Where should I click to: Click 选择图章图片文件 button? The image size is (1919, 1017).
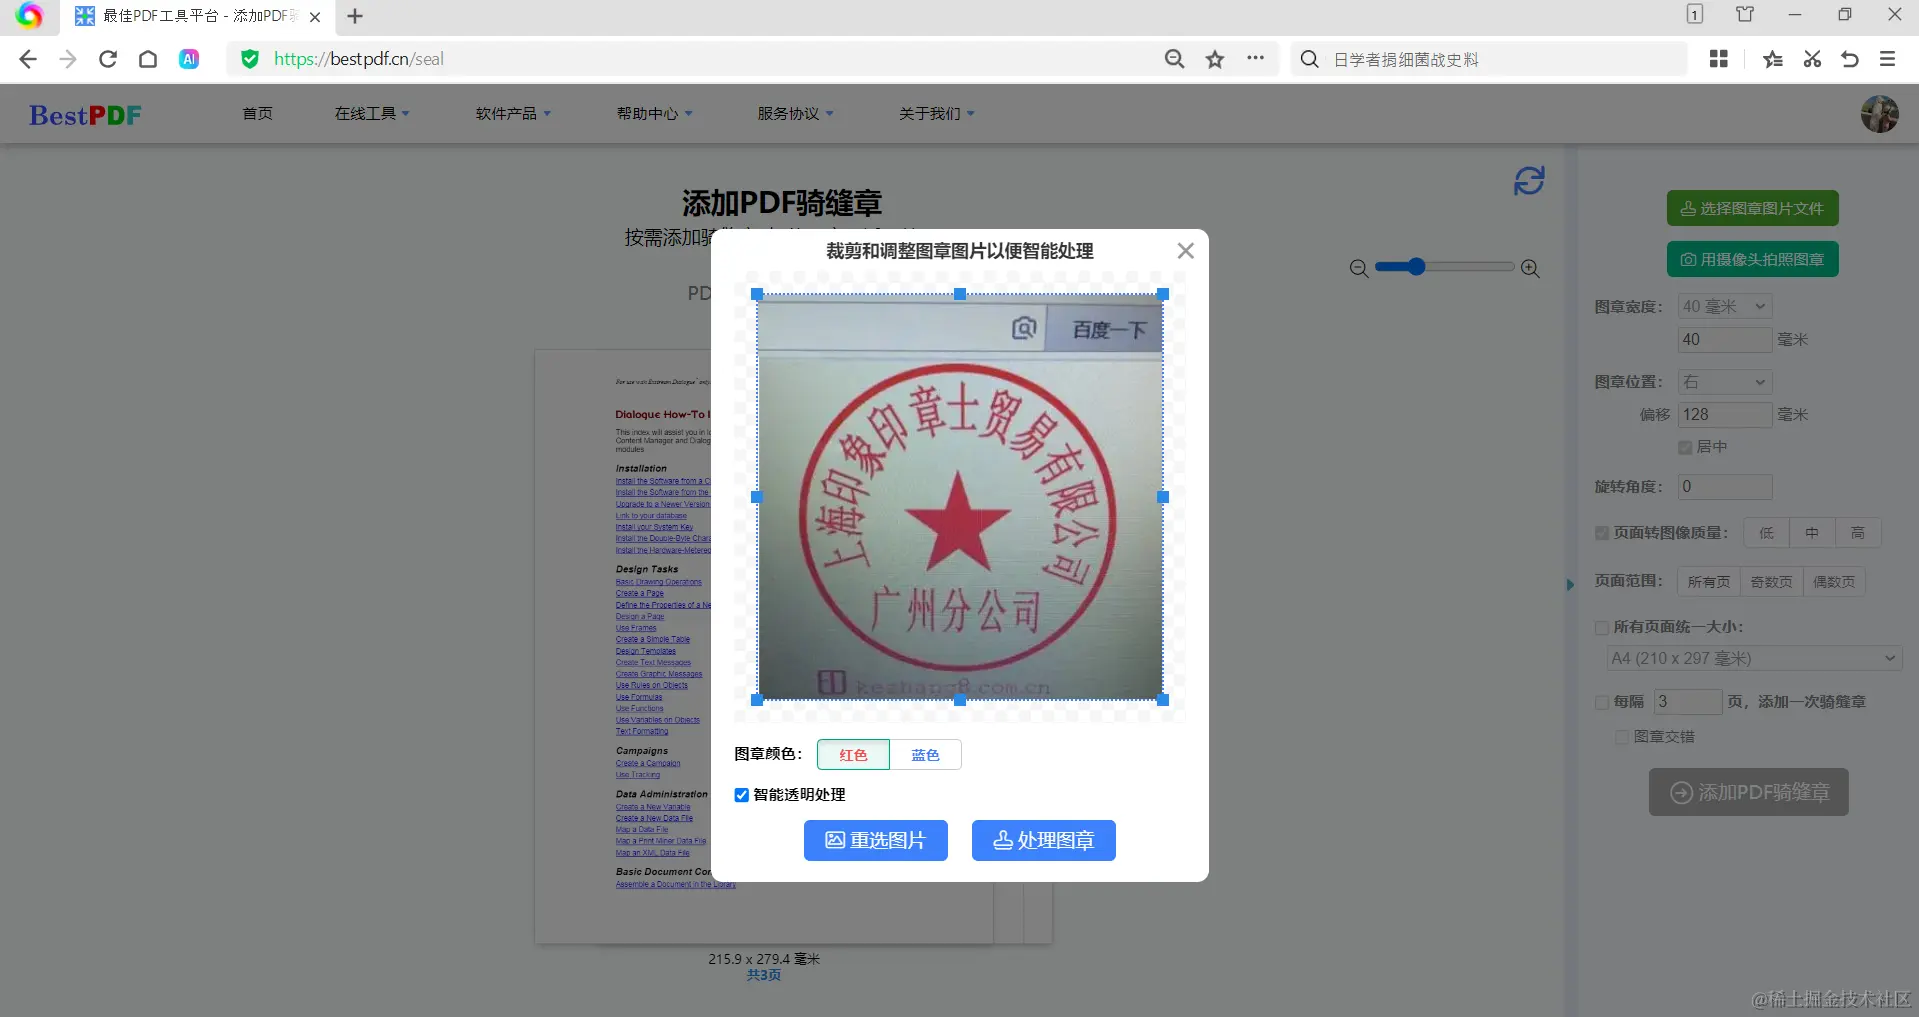1753,208
